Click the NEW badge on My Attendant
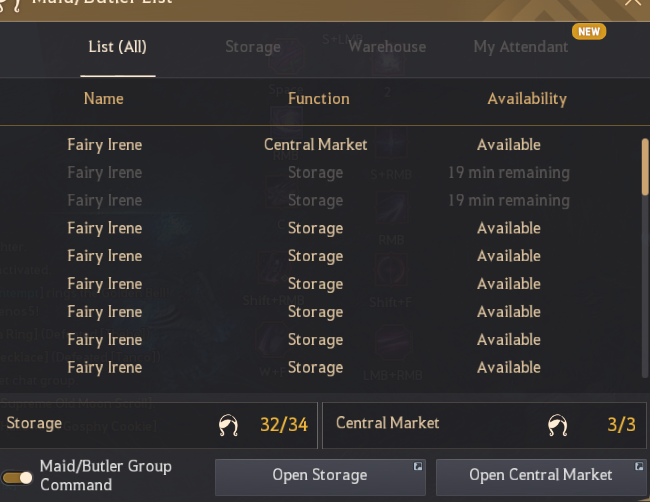650x502 pixels. coord(588,32)
